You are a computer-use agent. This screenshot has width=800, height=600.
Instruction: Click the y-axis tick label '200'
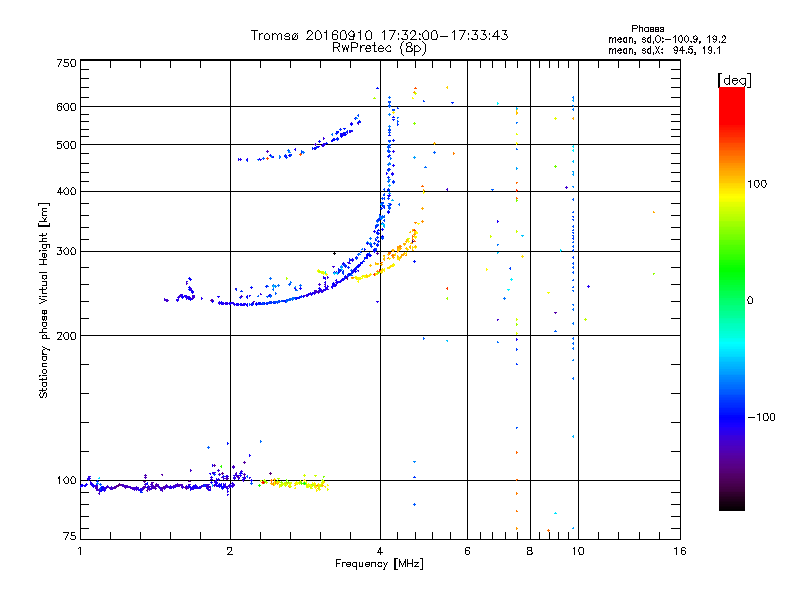[x=66, y=336]
